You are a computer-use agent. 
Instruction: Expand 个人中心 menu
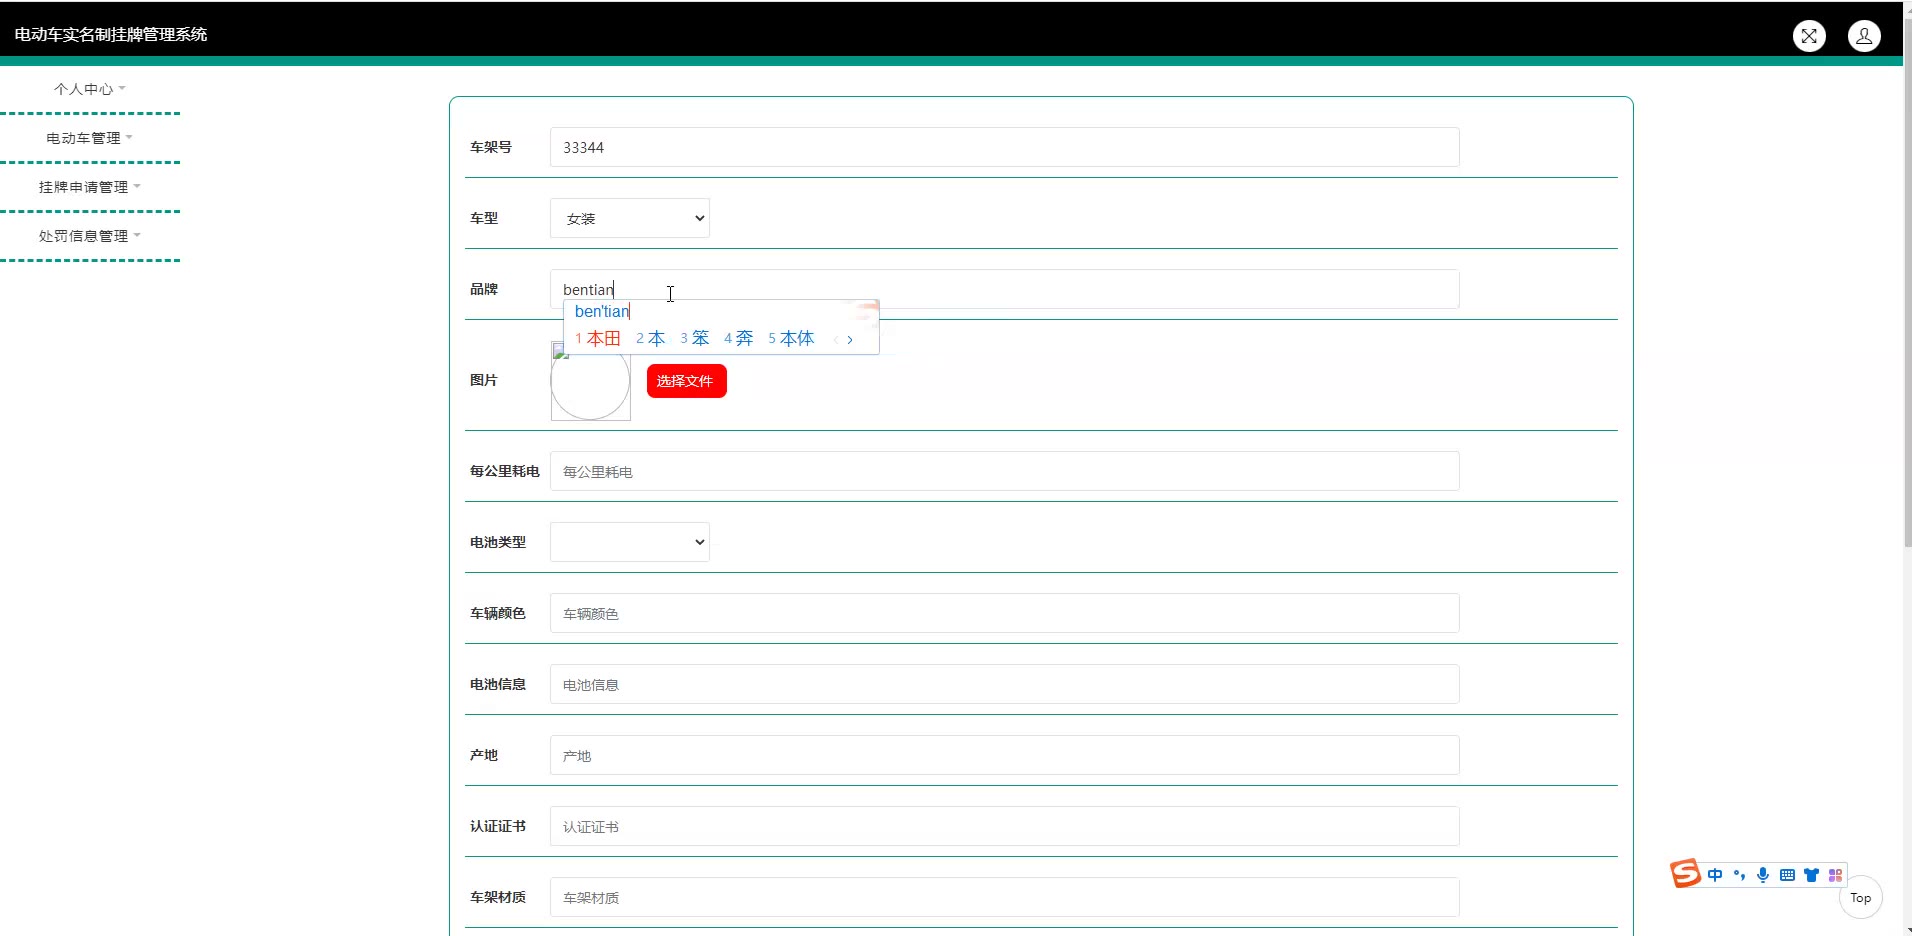[x=90, y=89]
